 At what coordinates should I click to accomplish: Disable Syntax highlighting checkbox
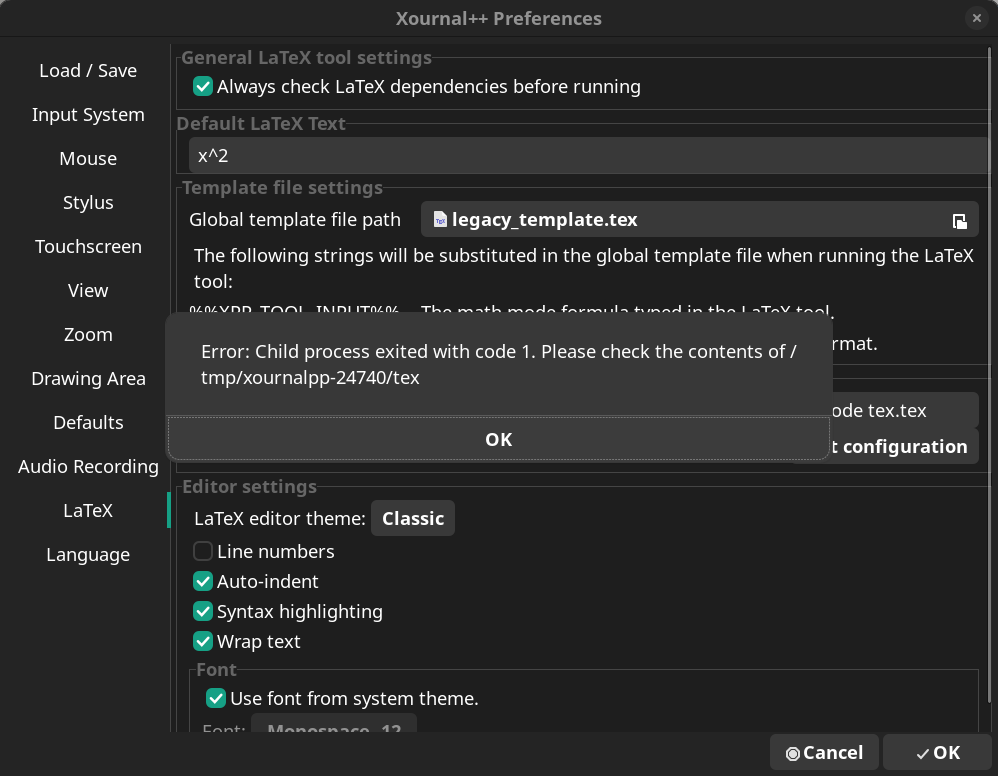[x=202, y=611]
